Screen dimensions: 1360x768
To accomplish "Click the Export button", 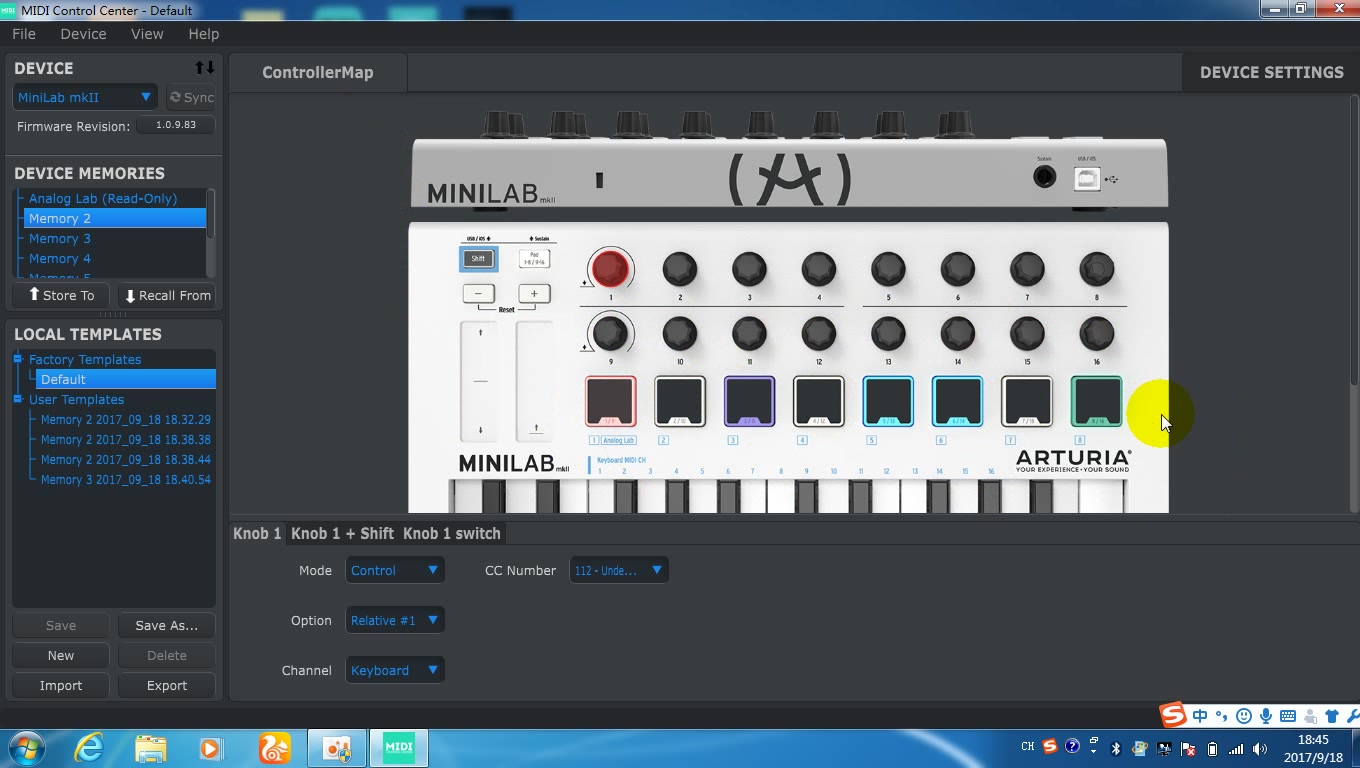I will pyautogui.click(x=167, y=685).
